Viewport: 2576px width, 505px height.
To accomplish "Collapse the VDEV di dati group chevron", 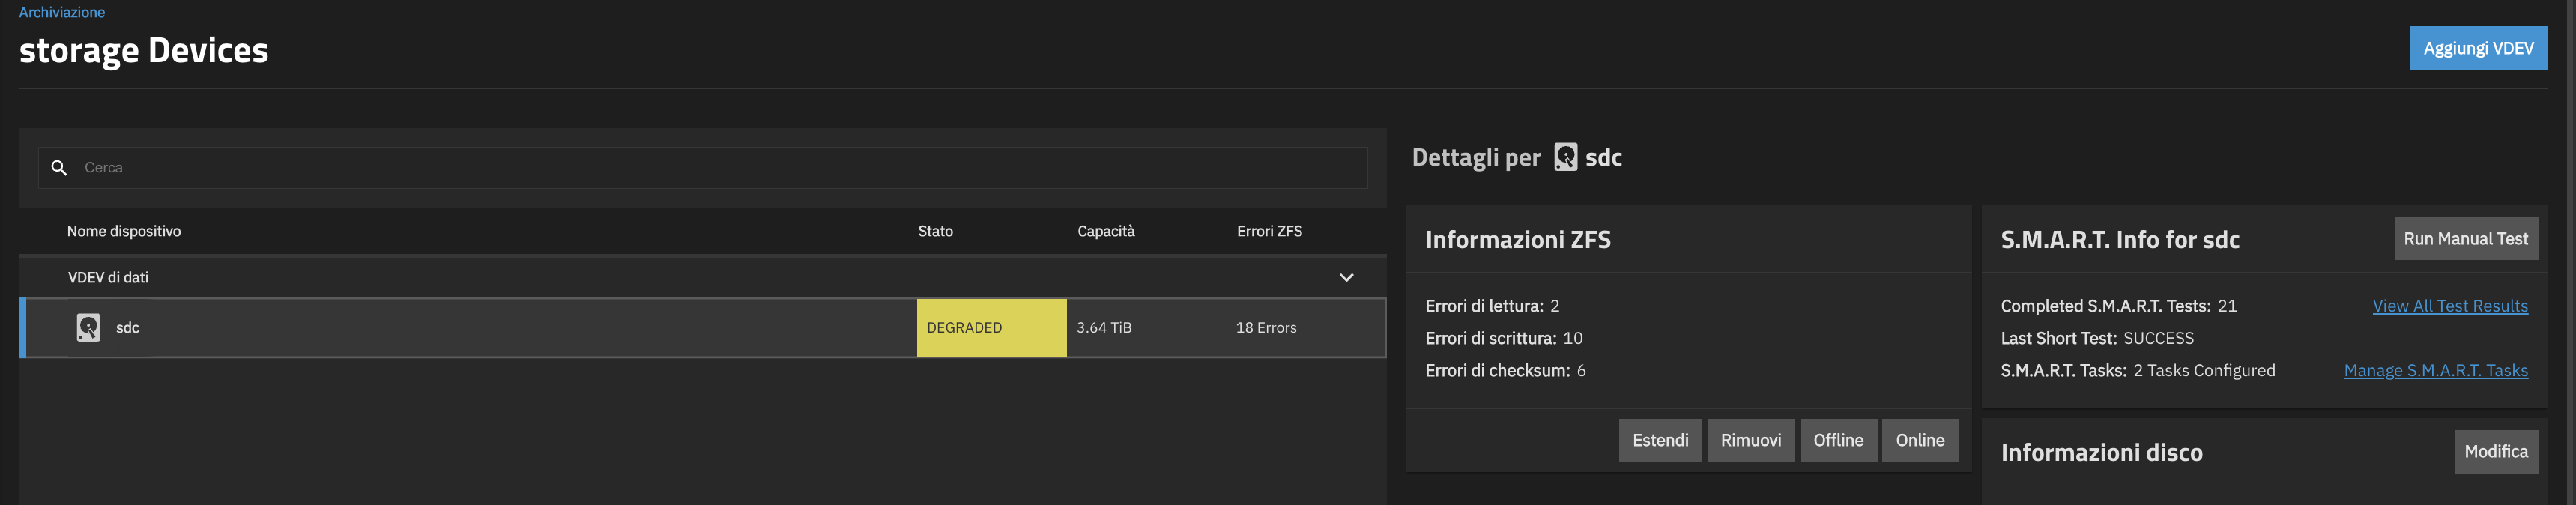I will coord(1346,278).
